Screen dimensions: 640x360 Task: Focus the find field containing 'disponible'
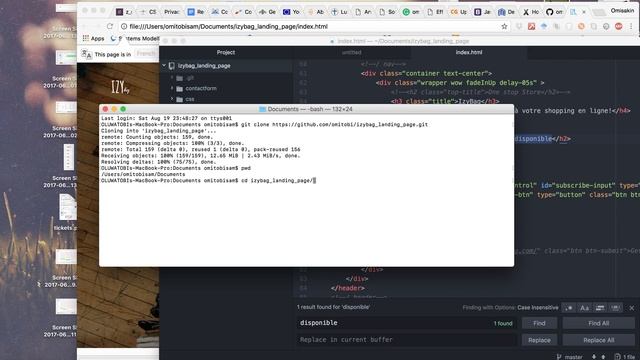407,323
